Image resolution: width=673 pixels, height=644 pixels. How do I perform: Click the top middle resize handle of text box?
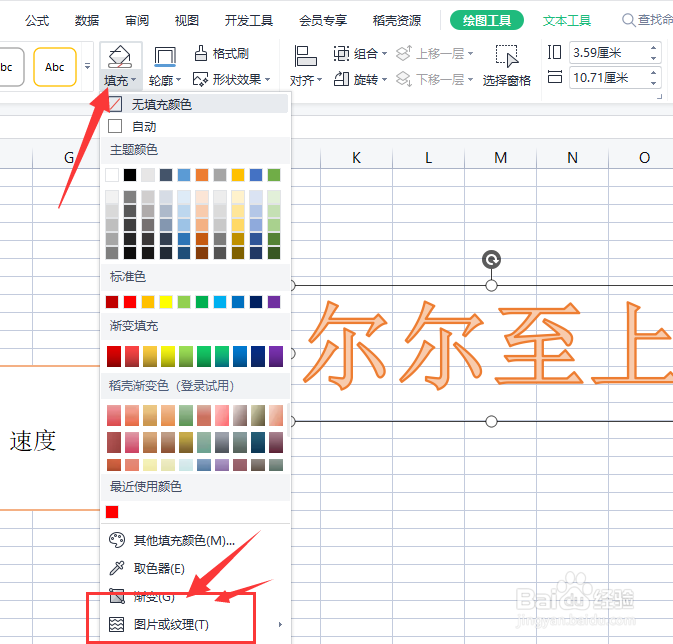click(x=491, y=286)
